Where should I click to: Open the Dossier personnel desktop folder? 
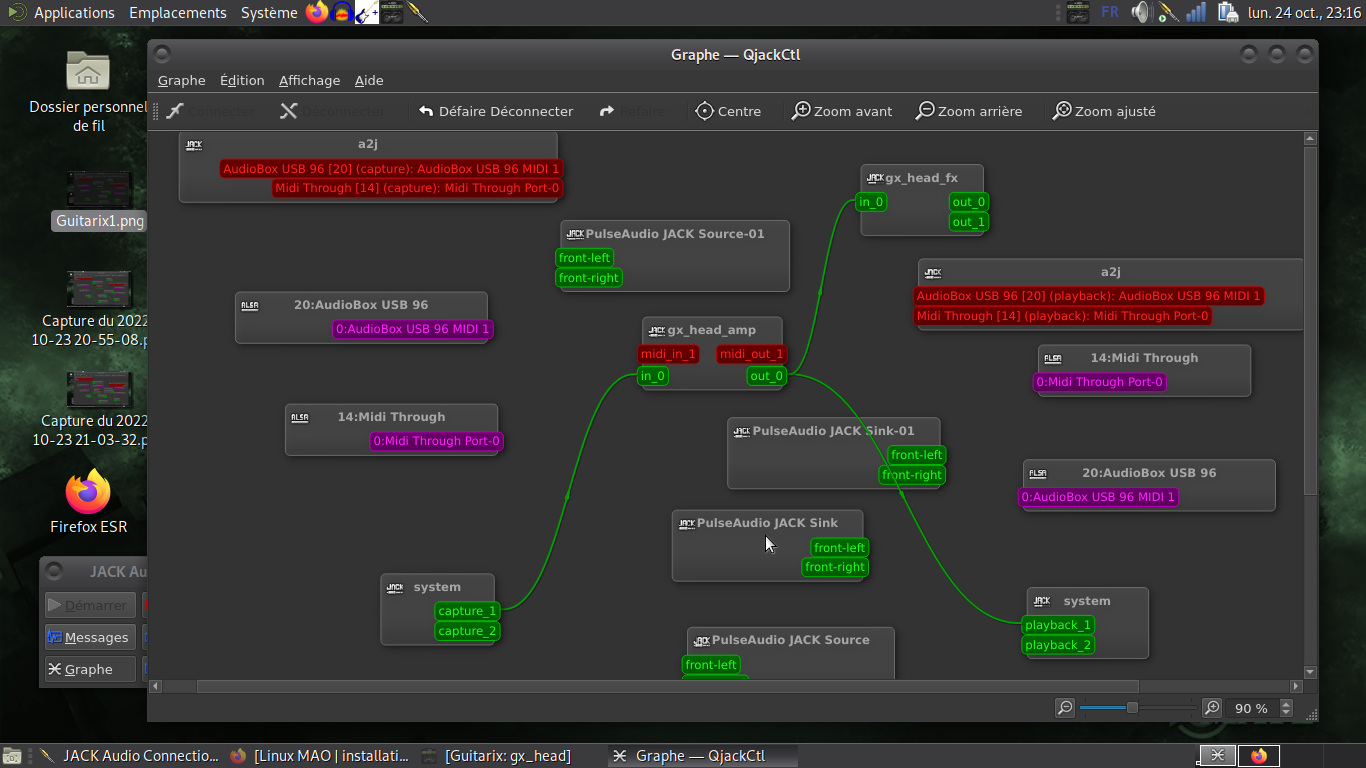(x=88, y=90)
